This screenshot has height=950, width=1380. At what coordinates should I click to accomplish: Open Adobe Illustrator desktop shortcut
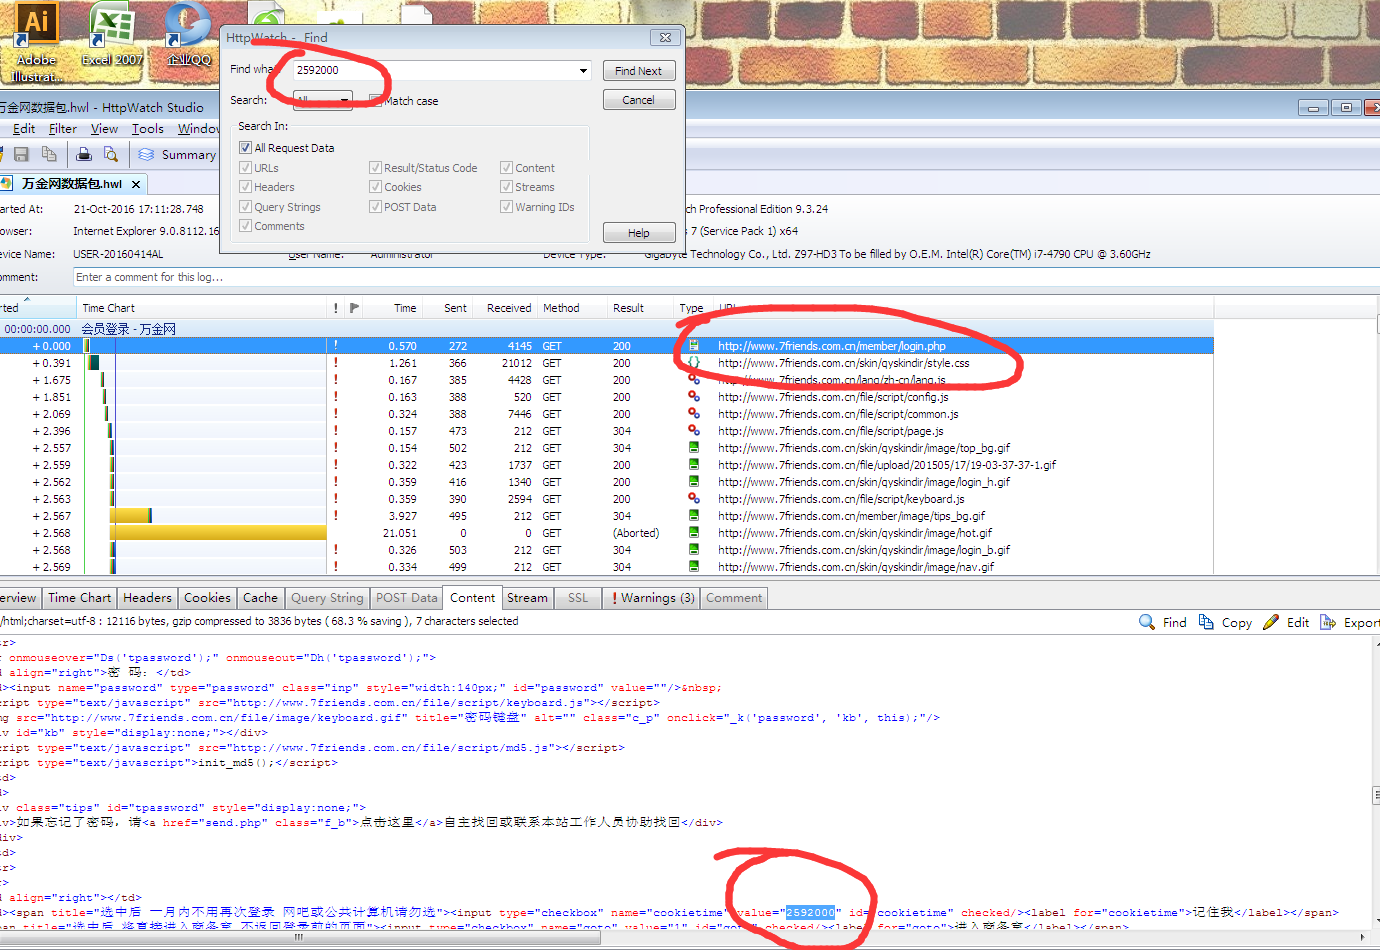[x=36, y=40]
